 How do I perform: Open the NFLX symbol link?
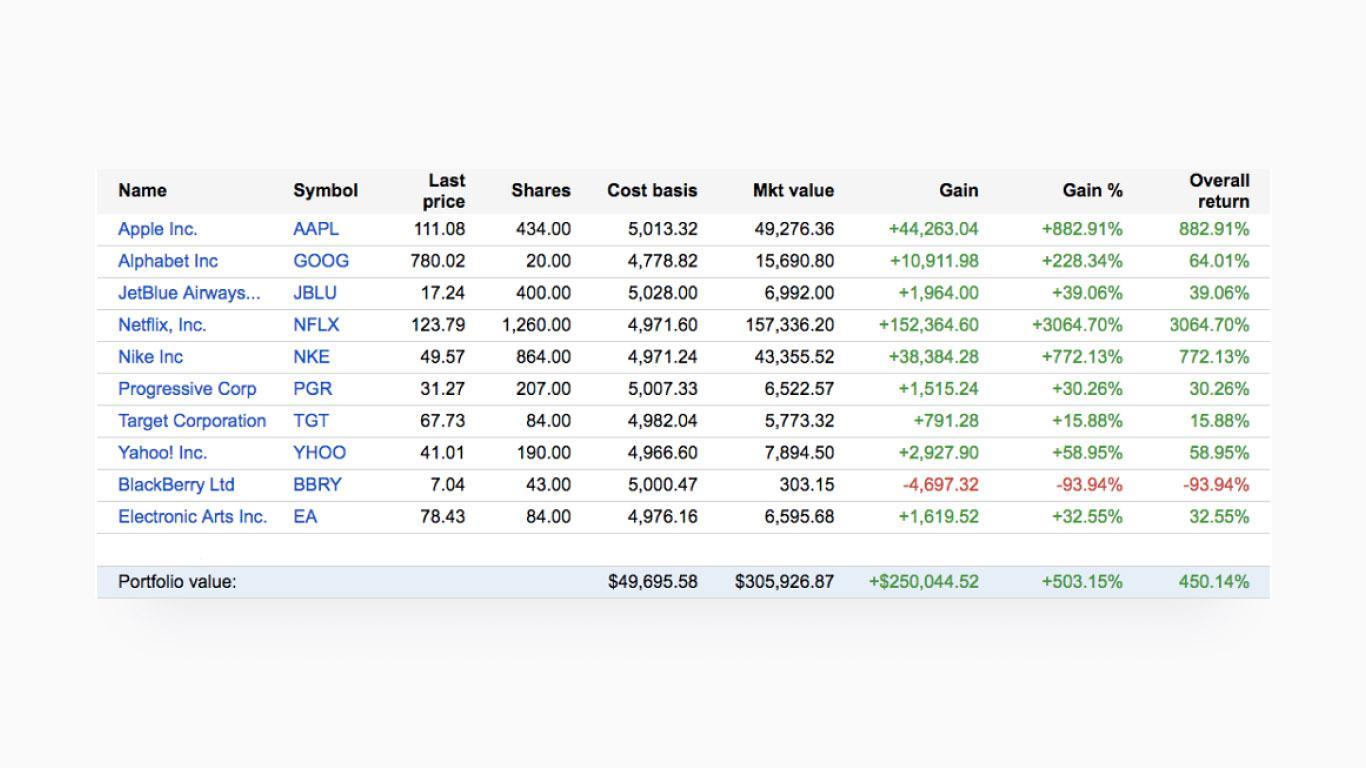[316, 325]
